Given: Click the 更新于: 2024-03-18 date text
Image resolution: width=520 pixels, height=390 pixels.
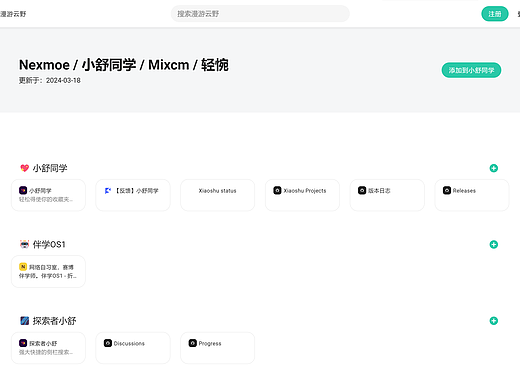Looking at the screenshot, I should (x=50, y=80).
